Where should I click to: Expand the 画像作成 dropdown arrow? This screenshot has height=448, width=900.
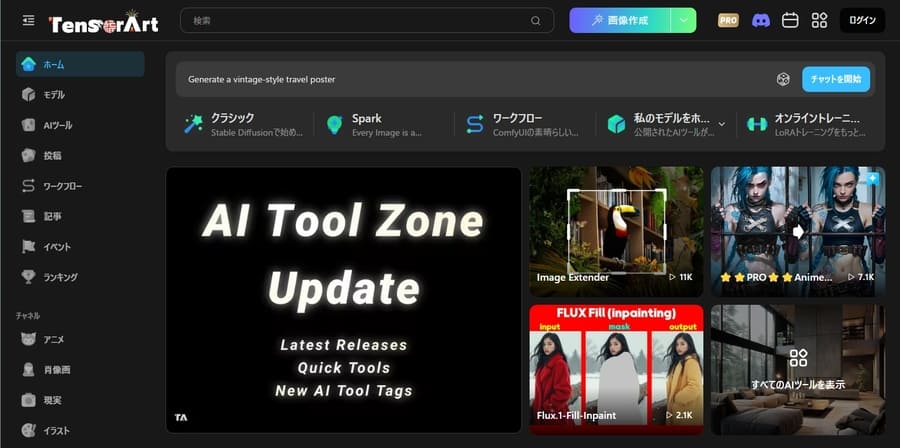click(x=683, y=21)
